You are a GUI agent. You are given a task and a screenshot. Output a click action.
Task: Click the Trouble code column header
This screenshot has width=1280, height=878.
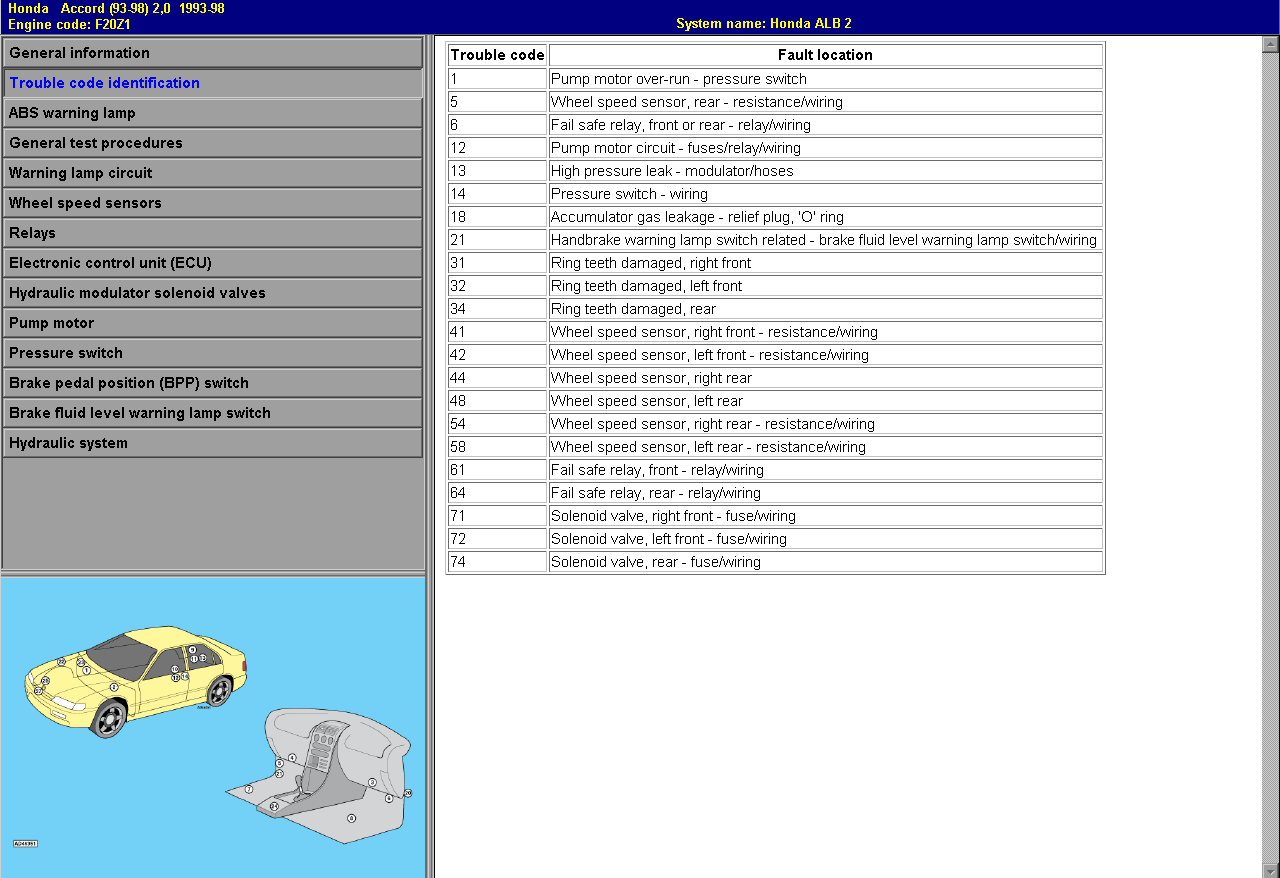497,55
